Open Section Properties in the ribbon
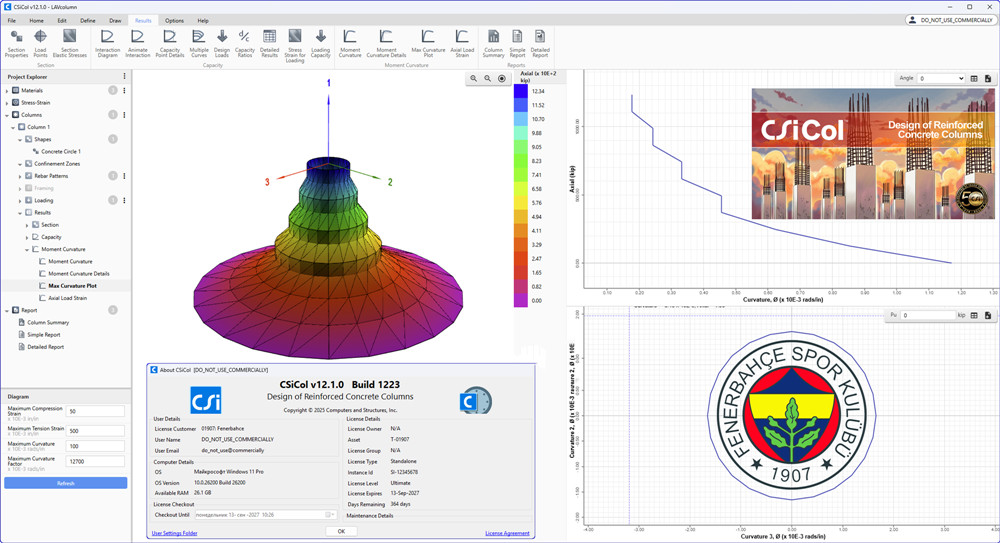This screenshot has width=1000, height=543. click(17, 43)
